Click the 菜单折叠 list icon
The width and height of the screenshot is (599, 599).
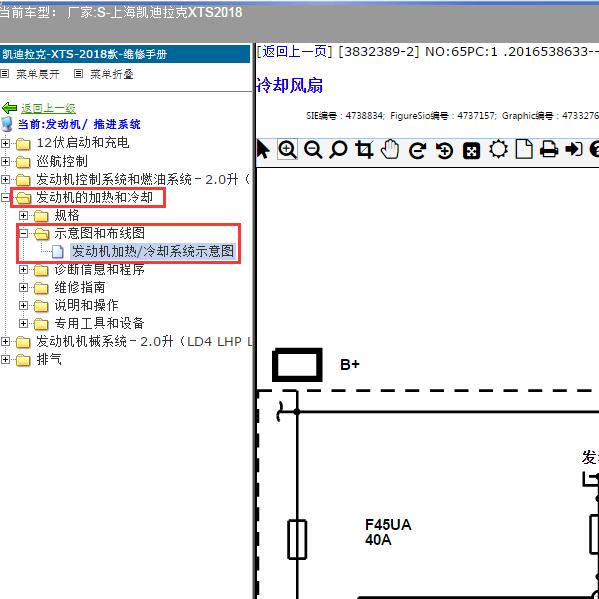(78, 73)
